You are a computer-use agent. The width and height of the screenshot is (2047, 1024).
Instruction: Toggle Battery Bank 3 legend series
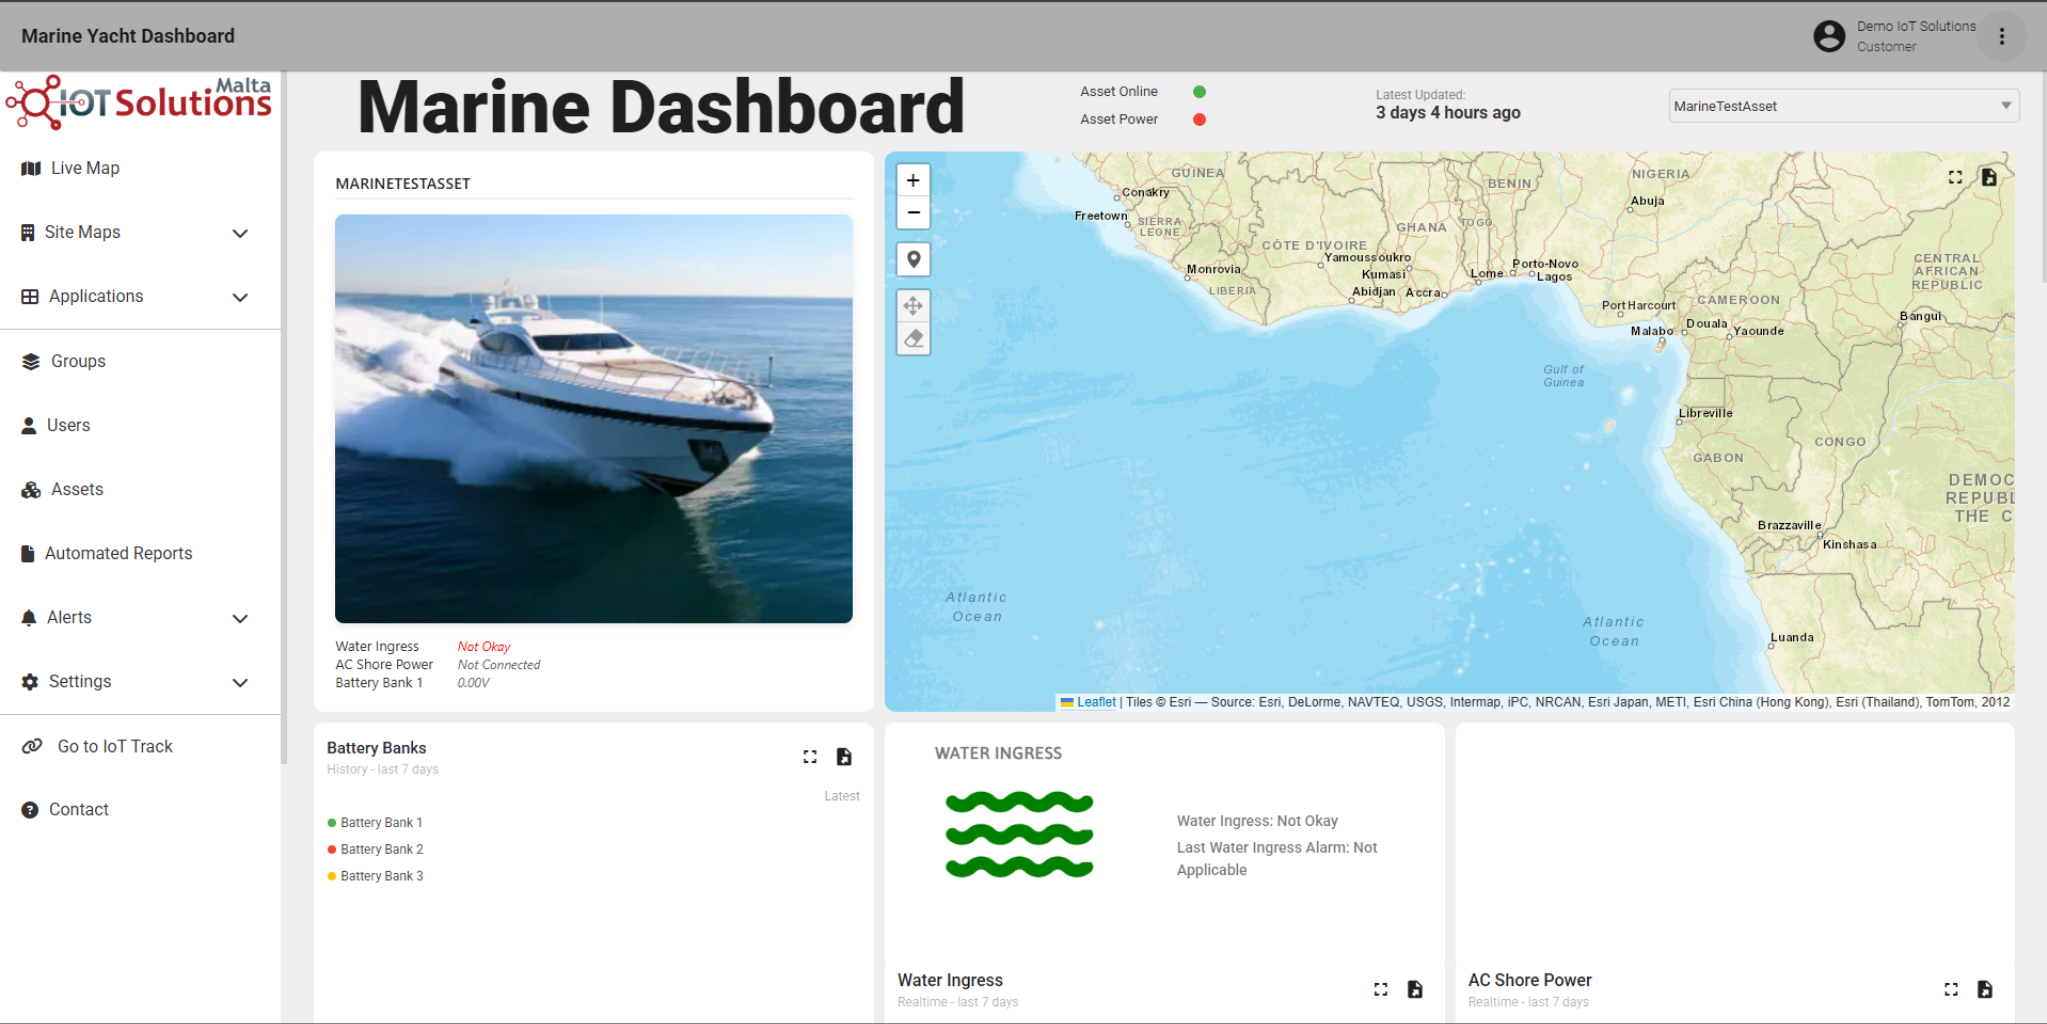pos(375,876)
